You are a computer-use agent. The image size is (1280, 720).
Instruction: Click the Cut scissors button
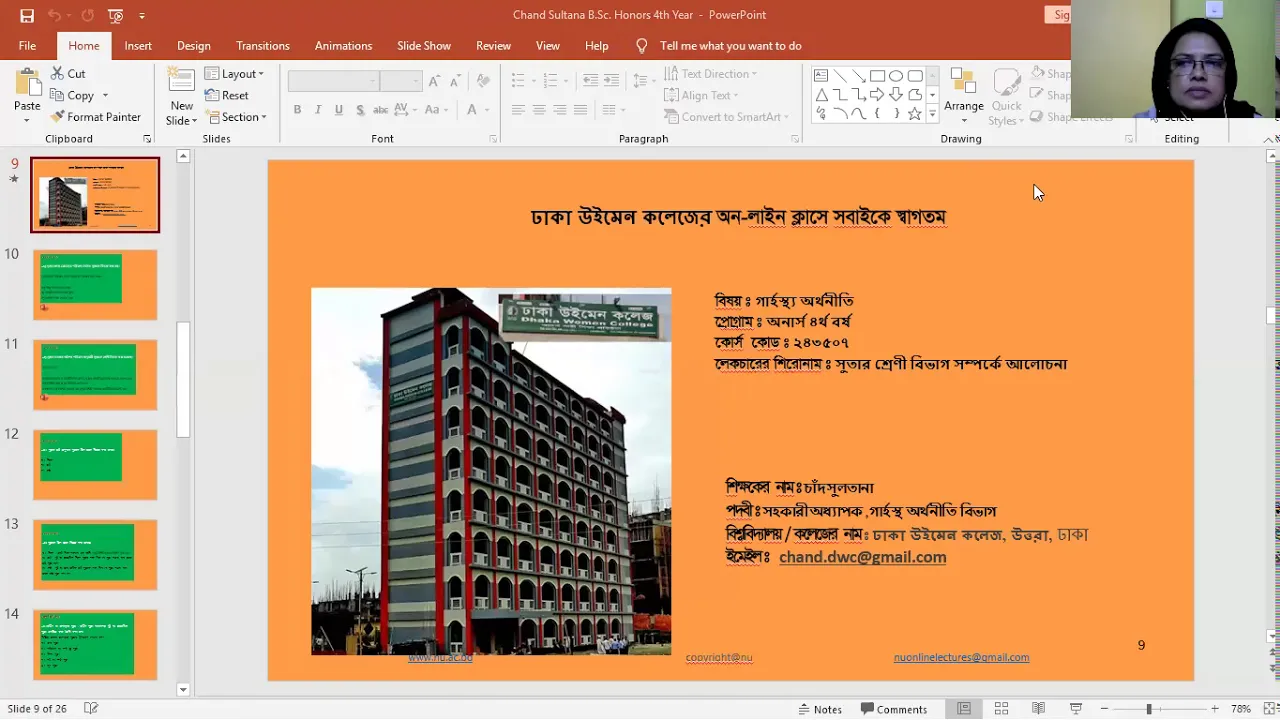67,74
